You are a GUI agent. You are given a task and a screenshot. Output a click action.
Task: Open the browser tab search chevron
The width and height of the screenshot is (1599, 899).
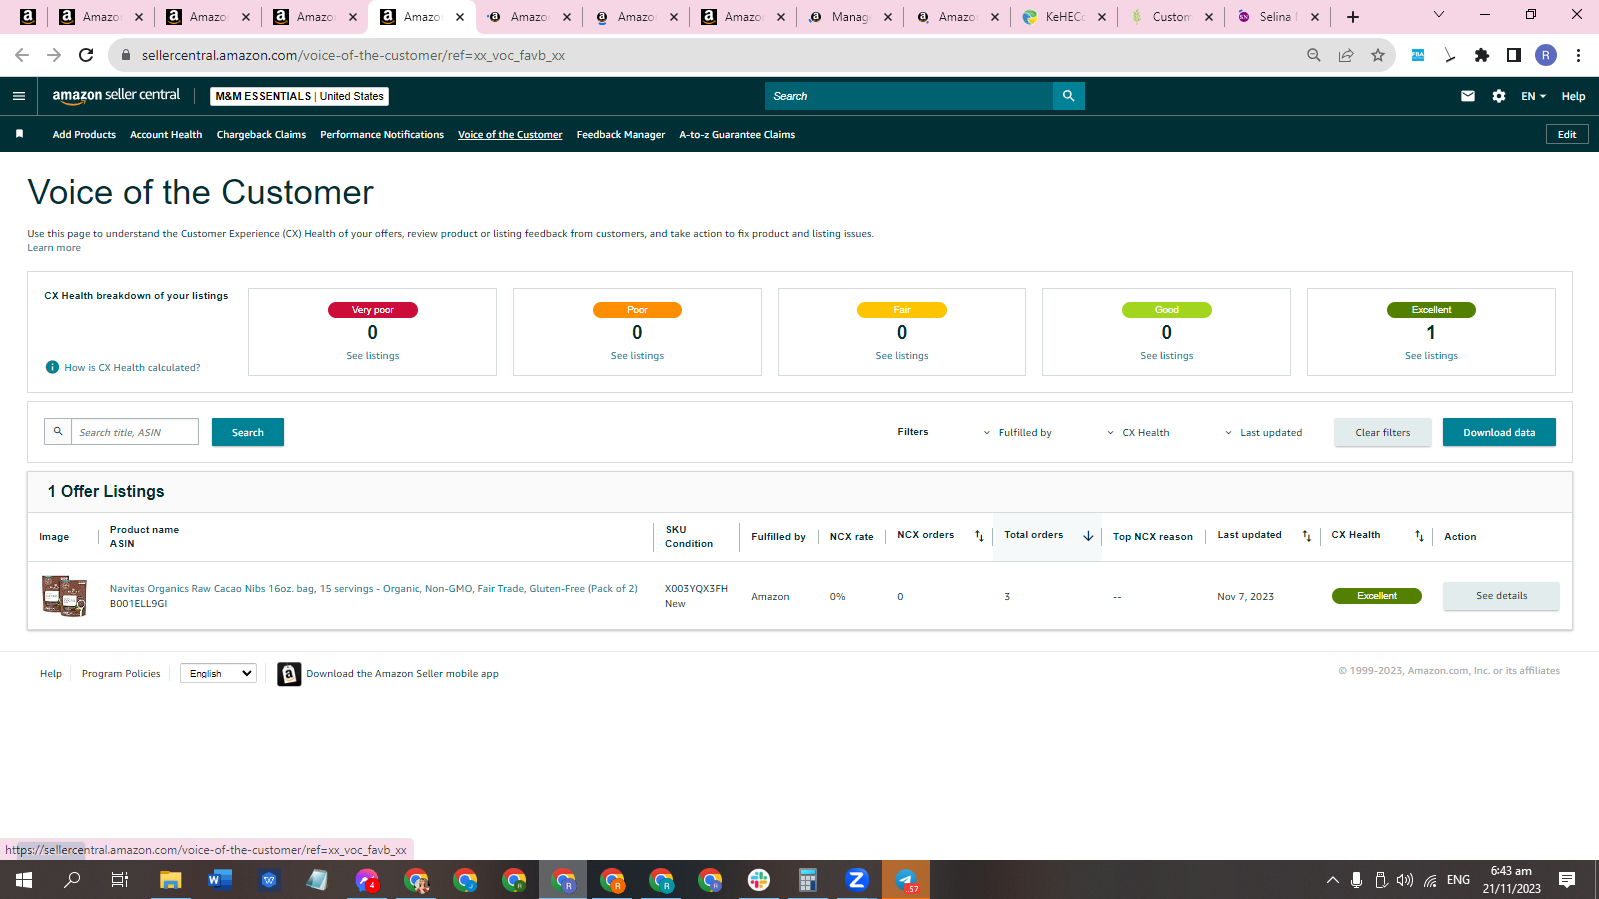point(1439,15)
